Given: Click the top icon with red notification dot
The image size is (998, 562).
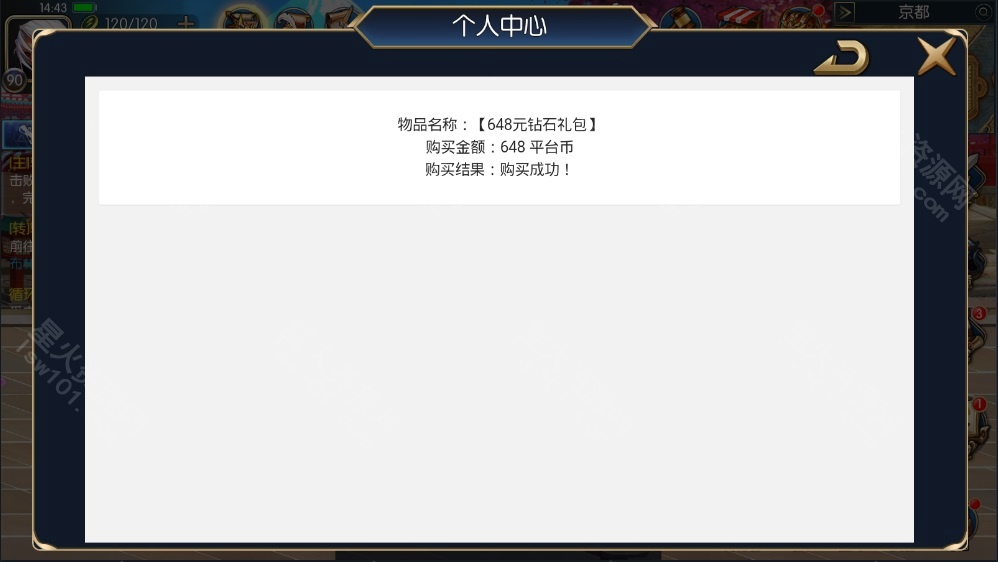Looking at the screenshot, I should 802,18.
